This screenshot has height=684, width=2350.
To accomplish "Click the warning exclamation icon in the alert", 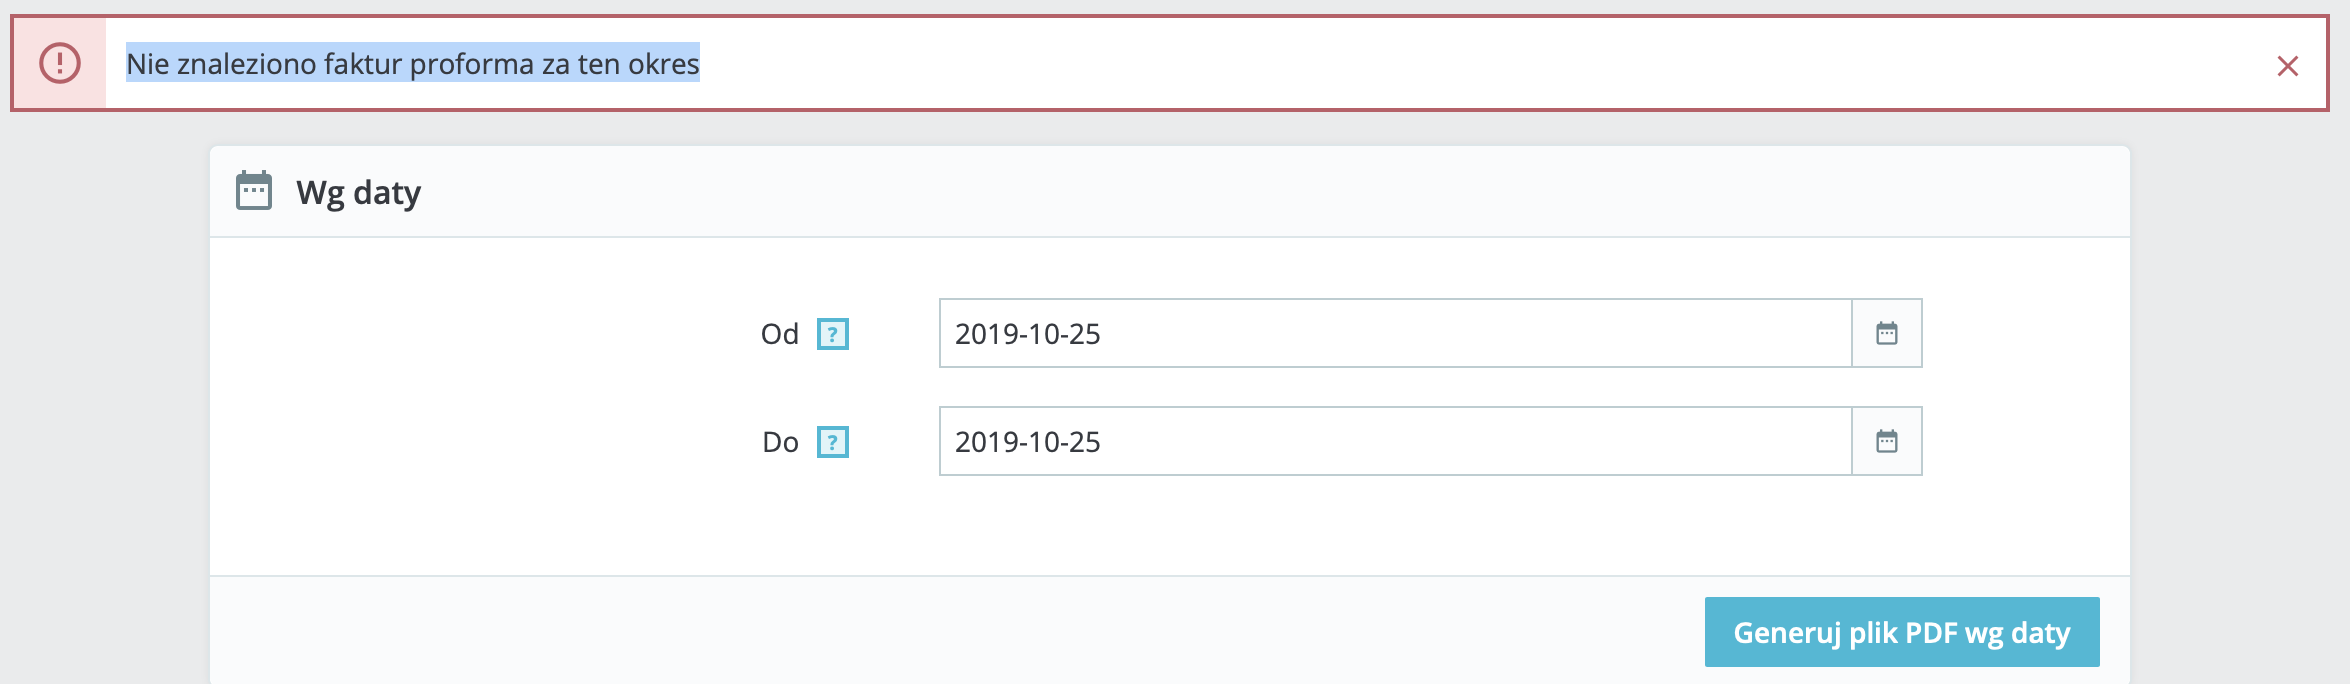I will click(x=61, y=64).
